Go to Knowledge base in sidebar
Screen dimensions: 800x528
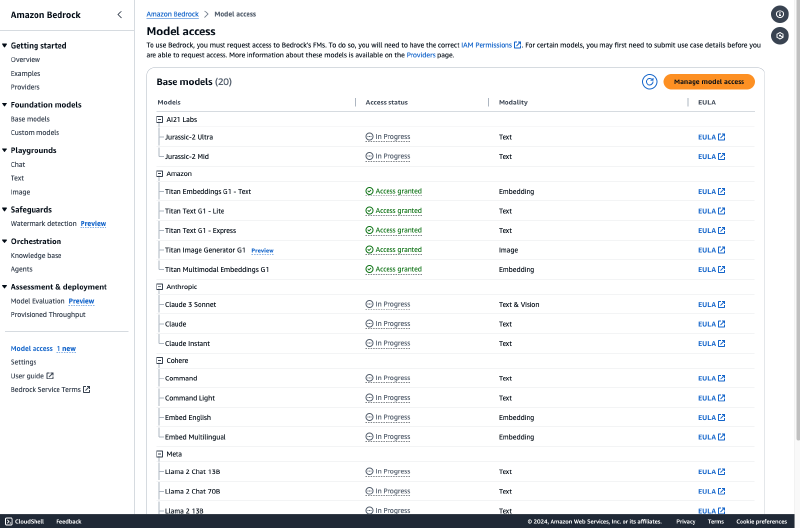click(x=36, y=255)
